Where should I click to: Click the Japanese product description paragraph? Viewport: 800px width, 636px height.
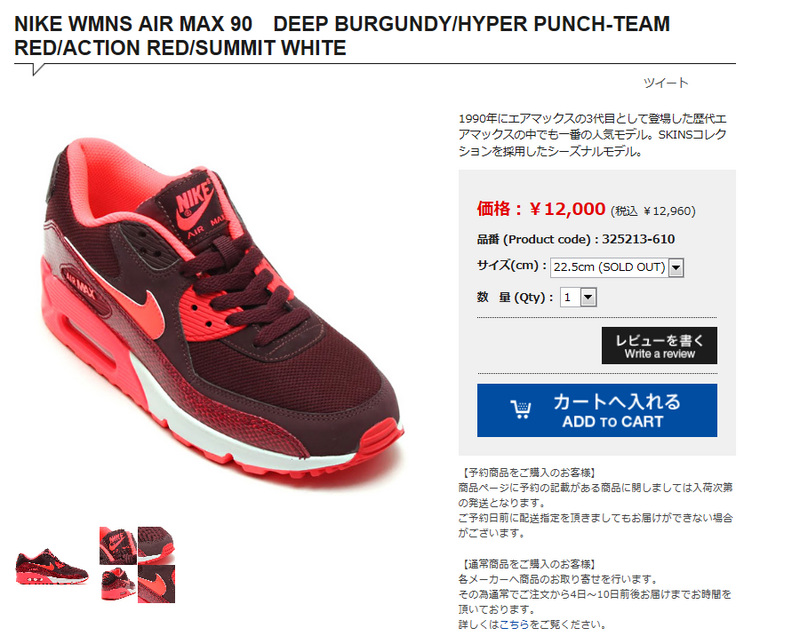point(592,135)
